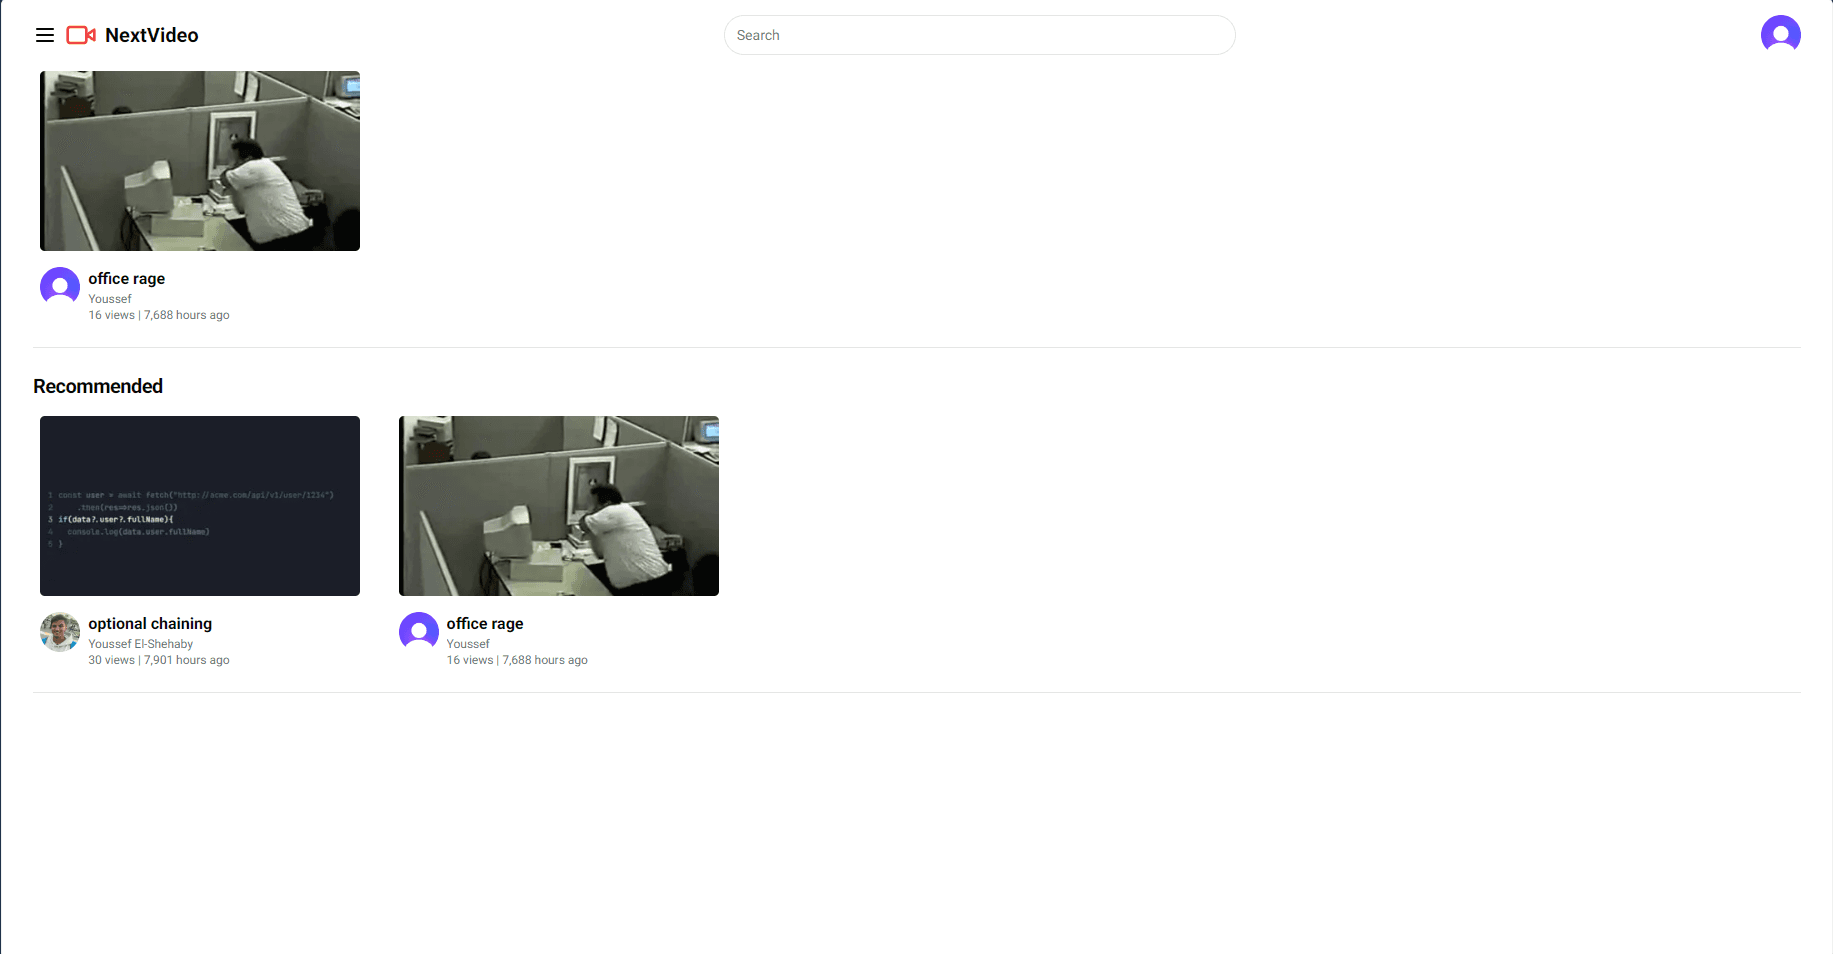1833x954 pixels.
Task: Open Youssef El-Shehaby's profile photo avatar
Action: (x=60, y=632)
